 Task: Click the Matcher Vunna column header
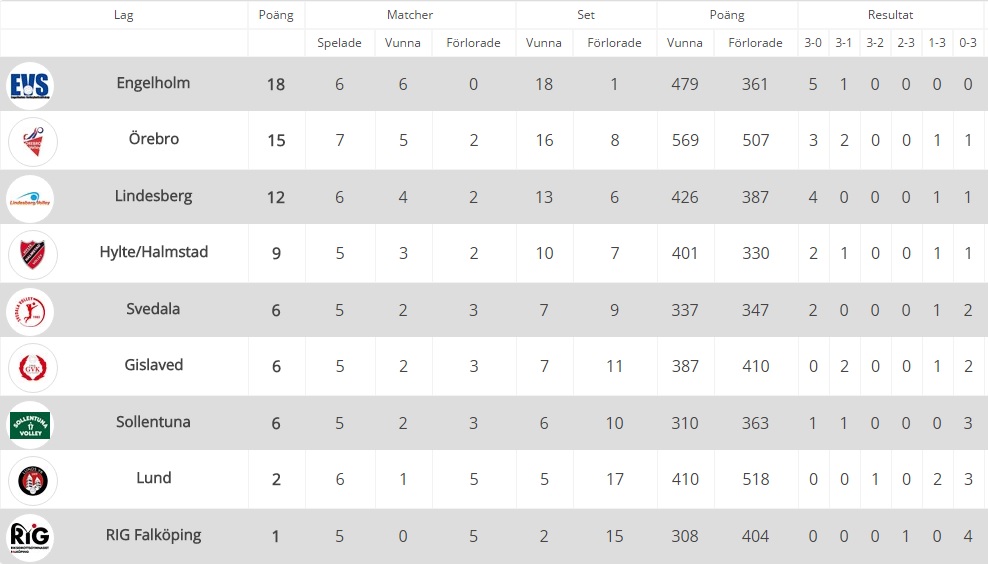point(403,43)
